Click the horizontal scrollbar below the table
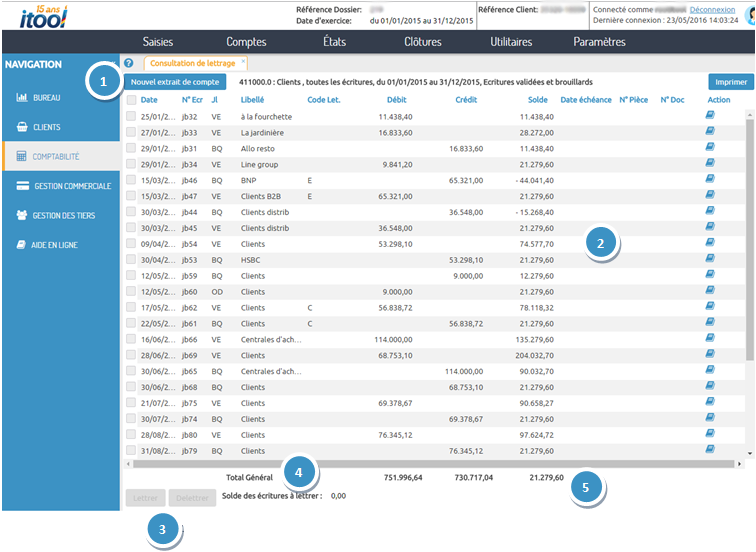 click(430, 464)
